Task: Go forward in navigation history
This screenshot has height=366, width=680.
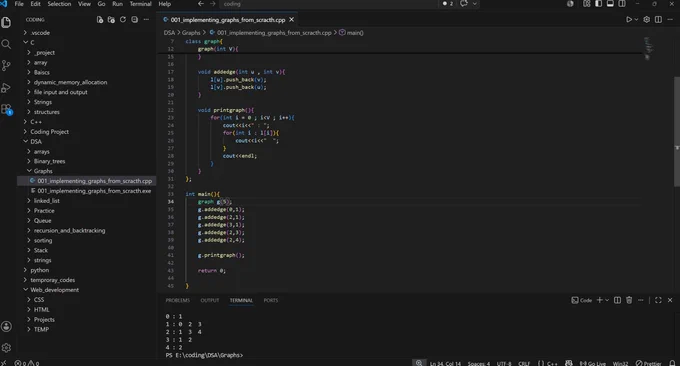Action: click(x=212, y=3)
